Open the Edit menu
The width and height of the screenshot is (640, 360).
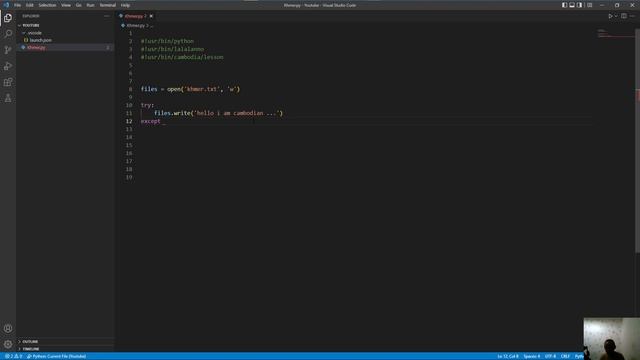point(29,5)
